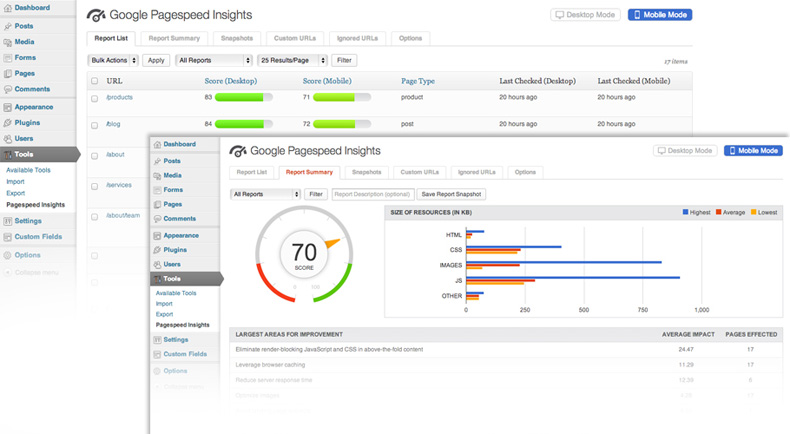
Task: Click the blue Highest legend swatch
Action: 685,212
